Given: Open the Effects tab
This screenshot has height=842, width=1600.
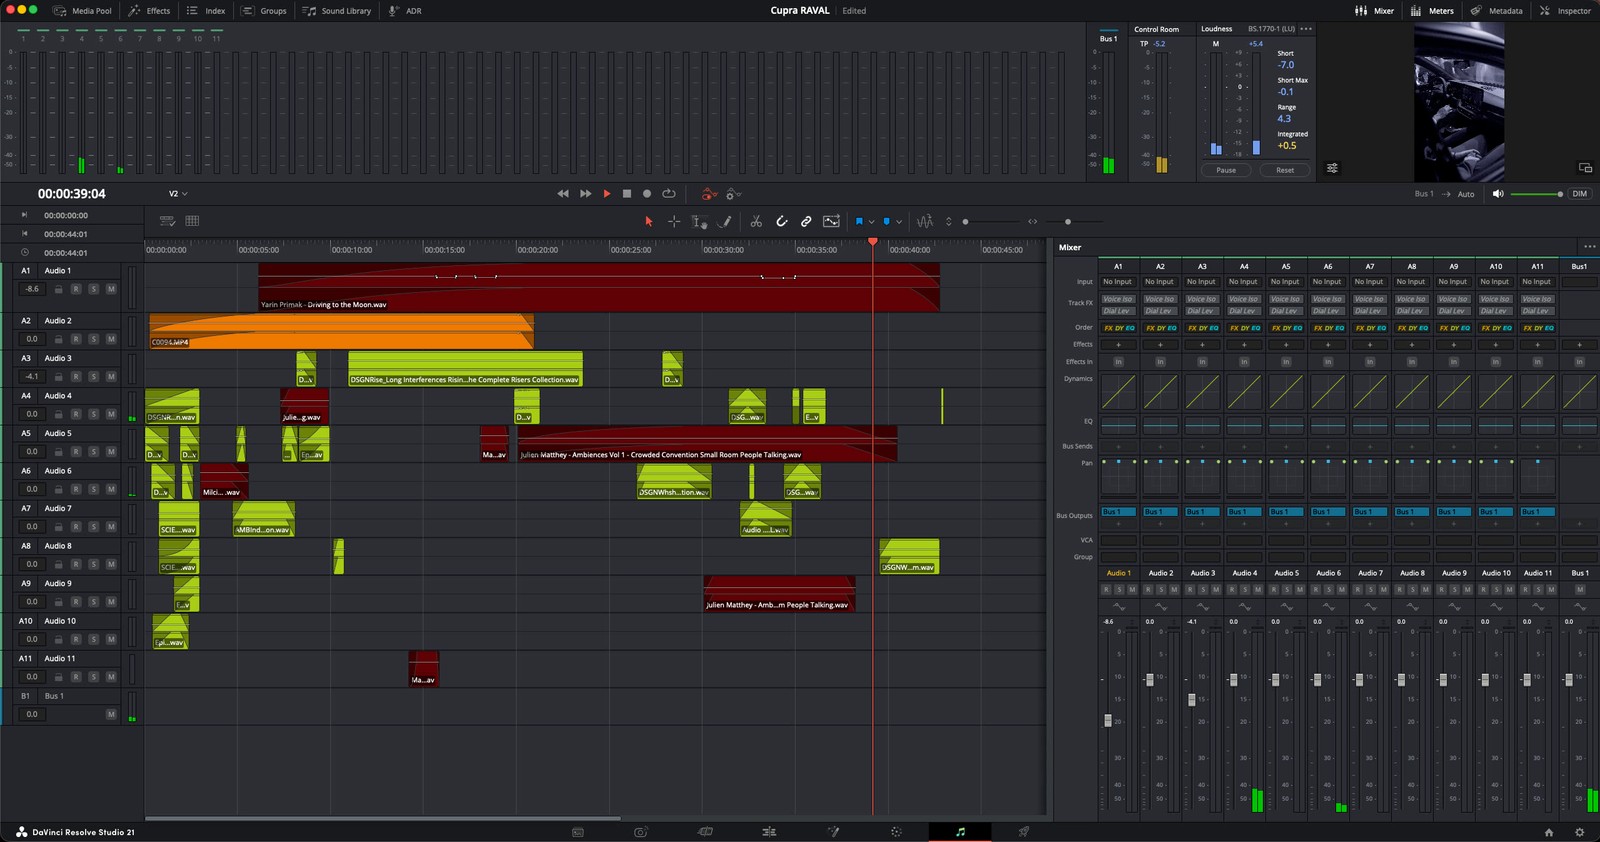Looking at the screenshot, I should click(x=150, y=11).
